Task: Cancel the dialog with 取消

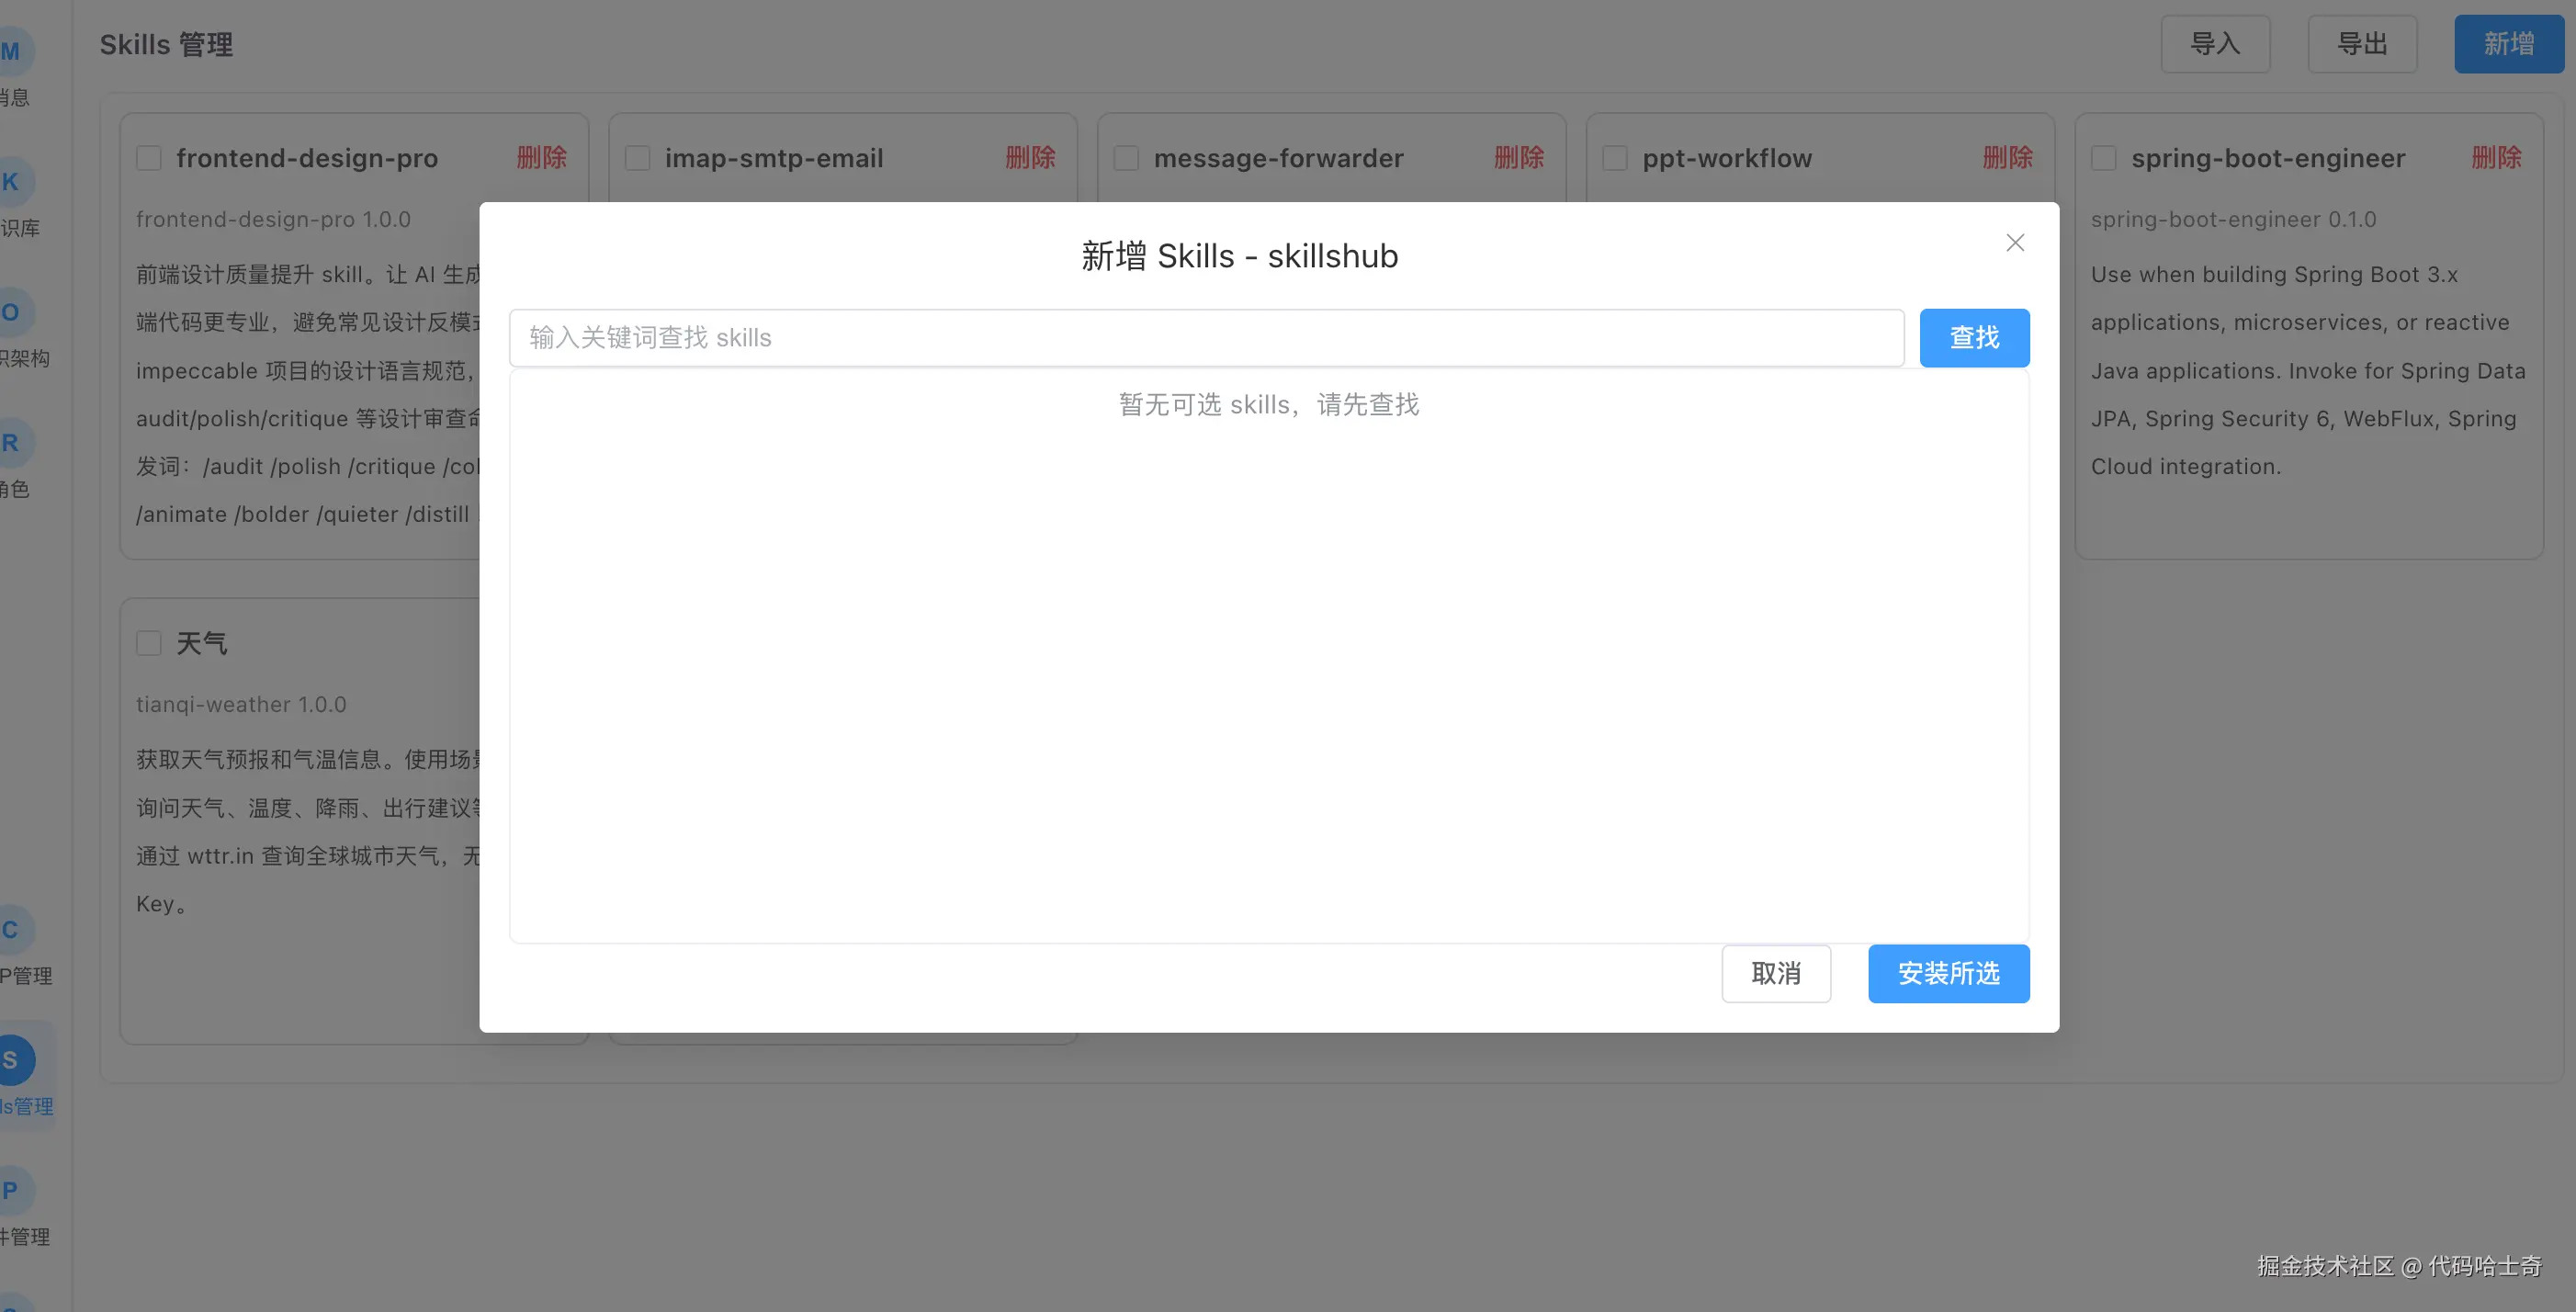Action: tap(1776, 973)
